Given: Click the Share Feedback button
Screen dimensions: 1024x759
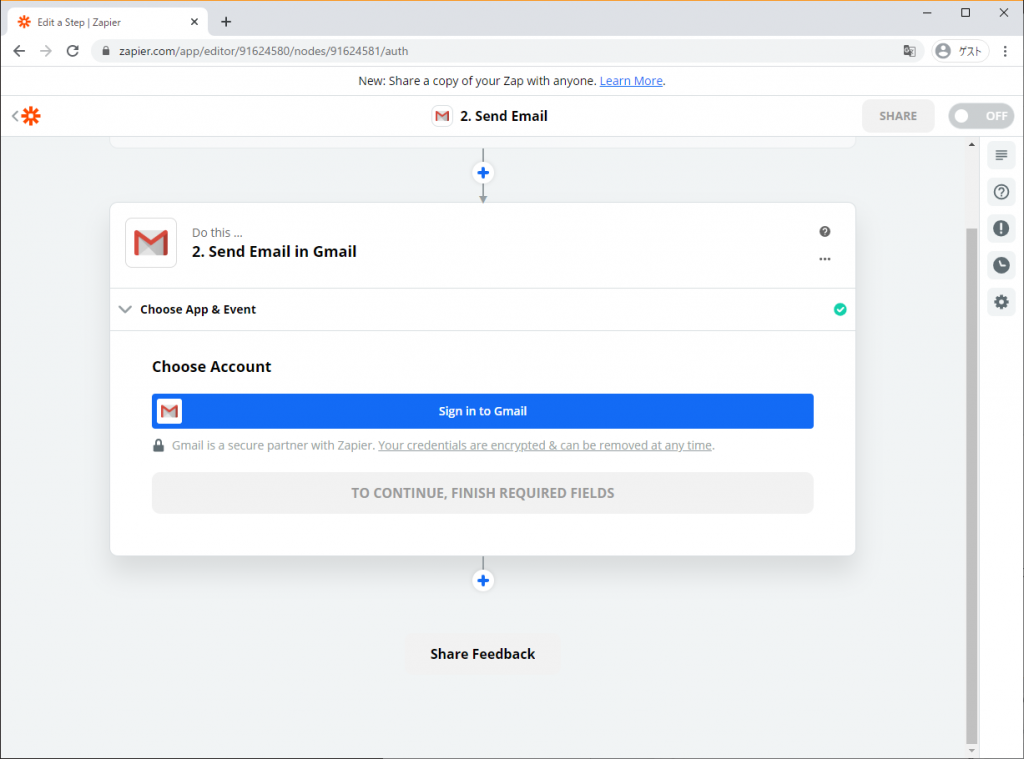Looking at the screenshot, I should pos(483,654).
